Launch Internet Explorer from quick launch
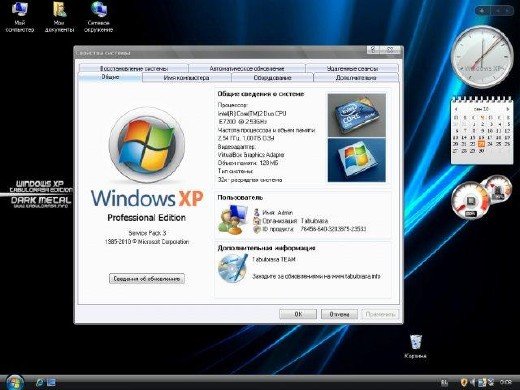Screen dimensions: 520x390 tap(40, 382)
